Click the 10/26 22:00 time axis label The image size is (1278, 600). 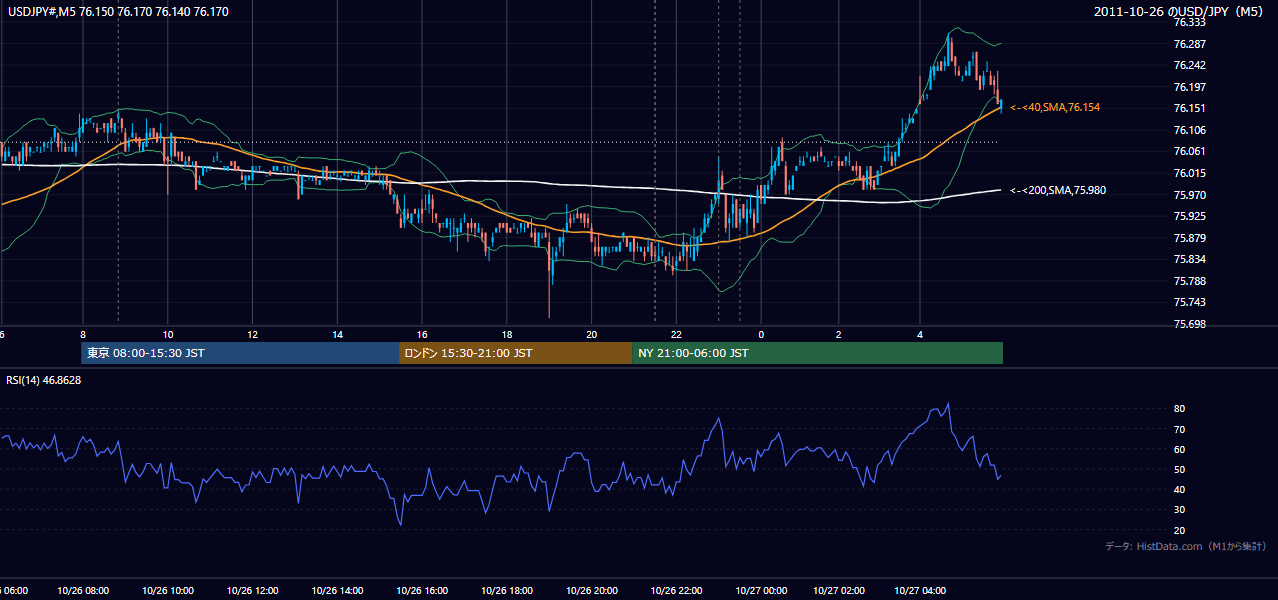[677, 590]
